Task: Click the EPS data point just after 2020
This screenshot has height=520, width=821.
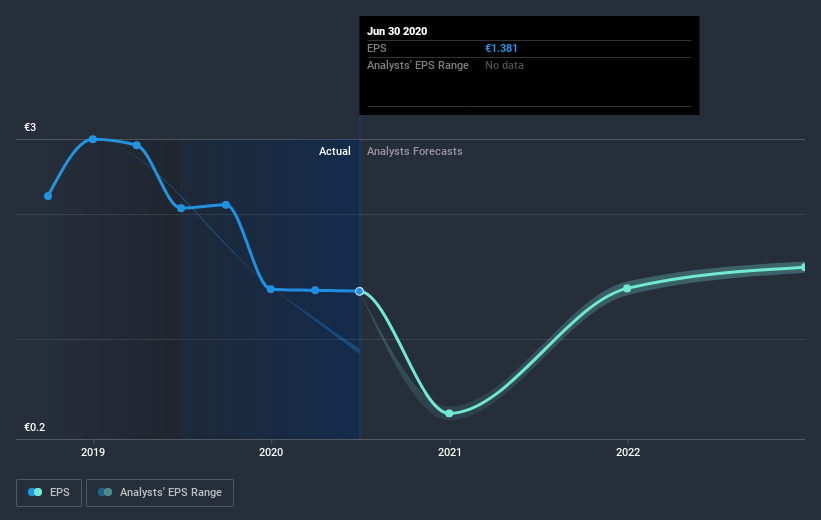Action: [315, 290]
